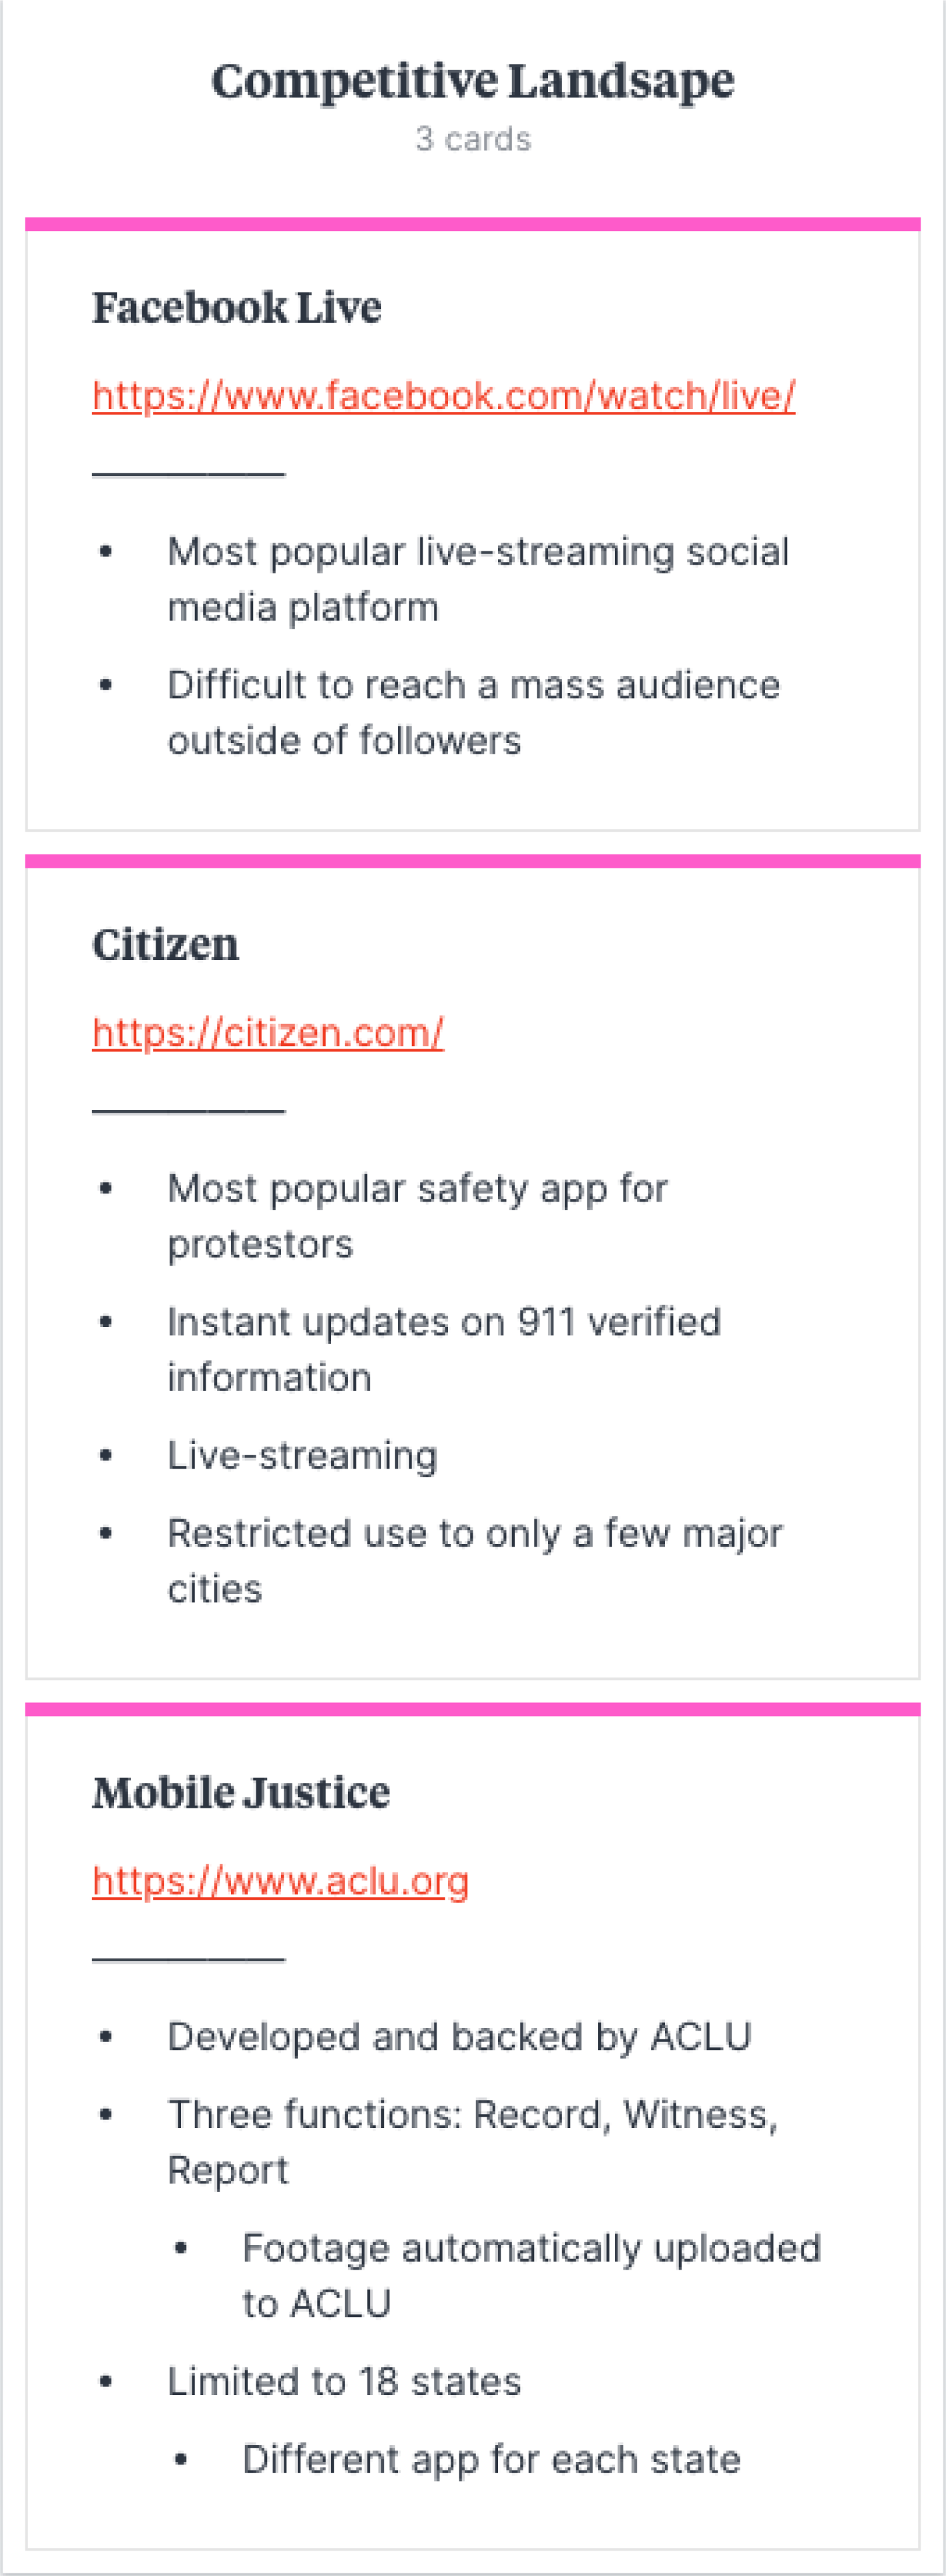Click 'Restricted use to only a few major cities'

(x=475, y=1561)
